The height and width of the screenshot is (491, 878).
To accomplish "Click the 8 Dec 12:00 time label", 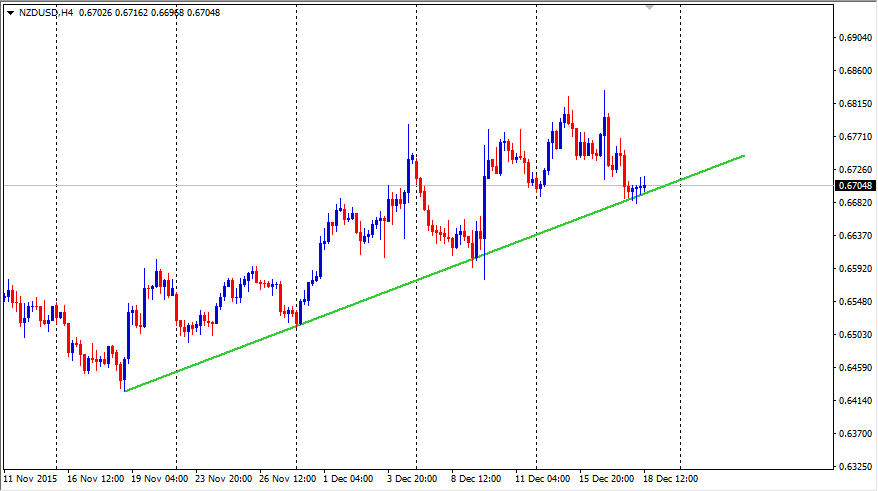I will pos(476,479).
